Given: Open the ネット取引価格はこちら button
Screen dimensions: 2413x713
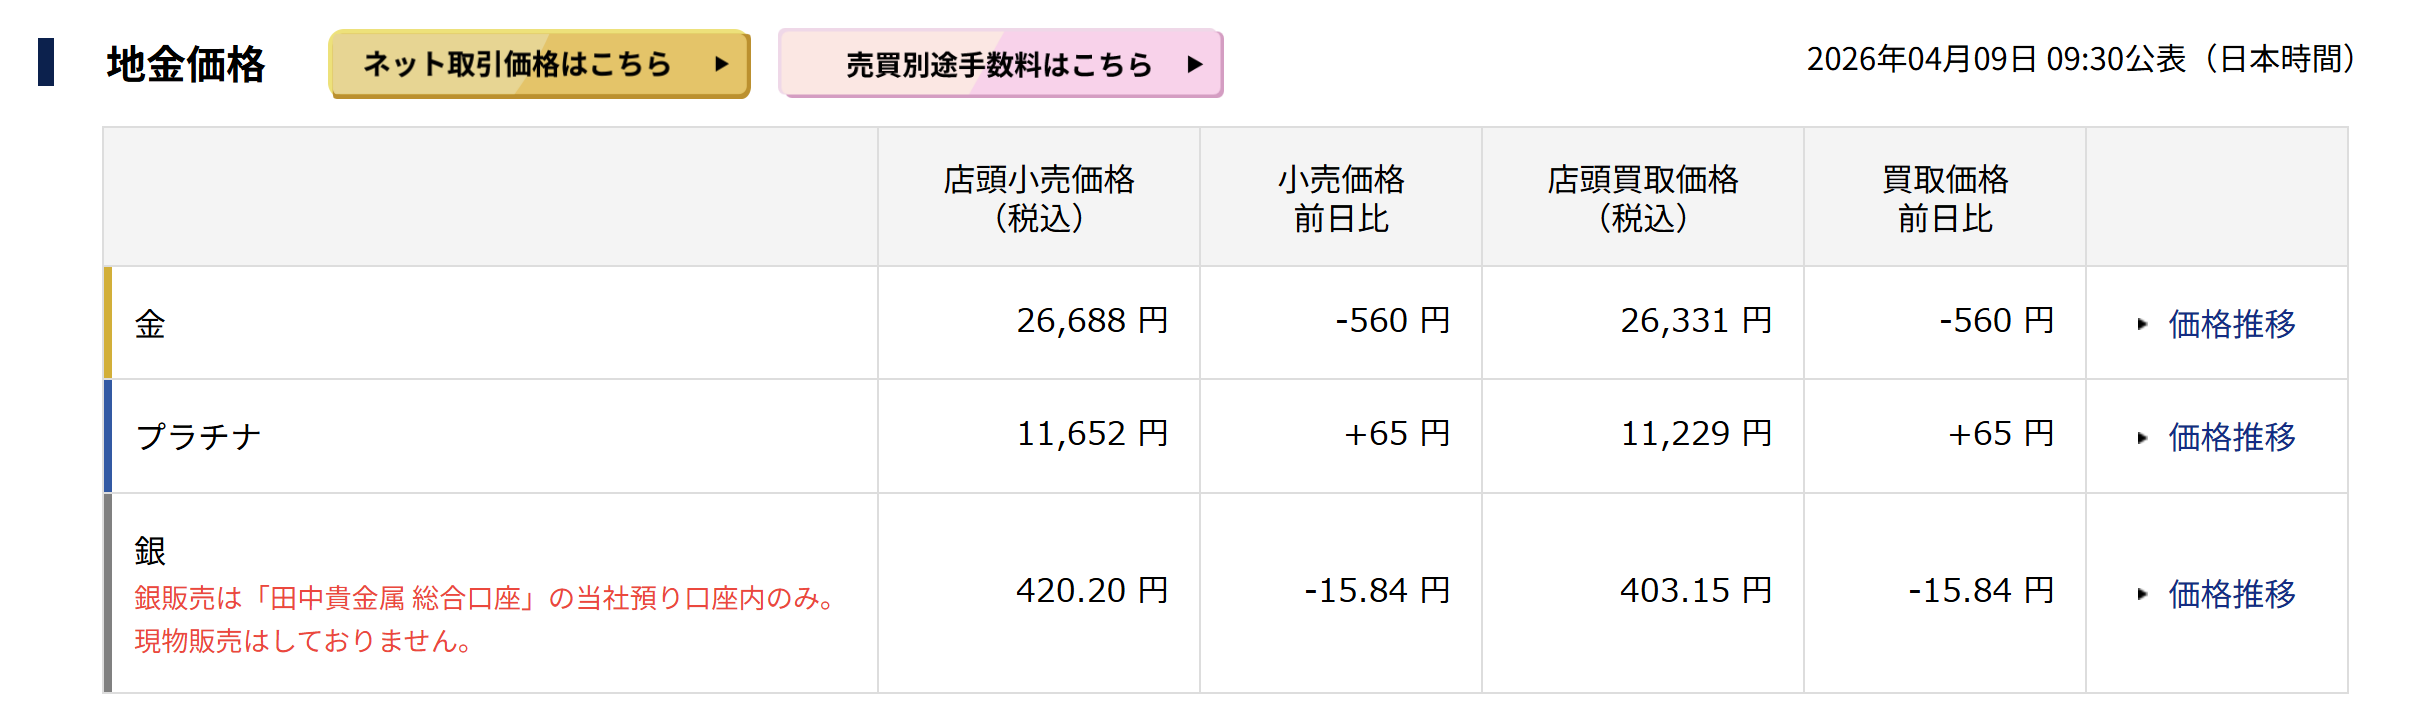Looking at the screenshot, I should (x=539, y=64).
